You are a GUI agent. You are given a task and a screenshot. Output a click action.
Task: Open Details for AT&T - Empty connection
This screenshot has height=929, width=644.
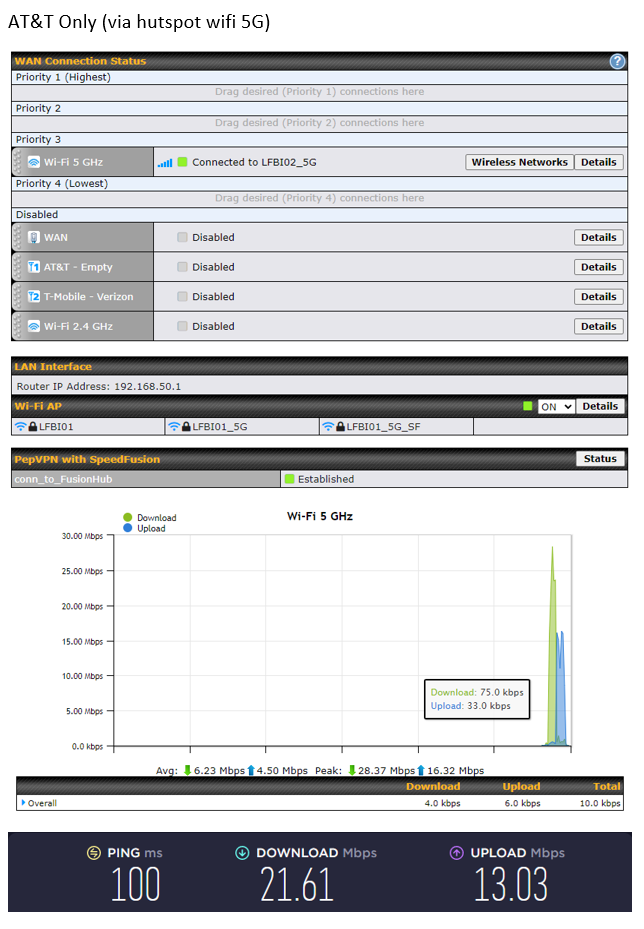coord(598,267)
